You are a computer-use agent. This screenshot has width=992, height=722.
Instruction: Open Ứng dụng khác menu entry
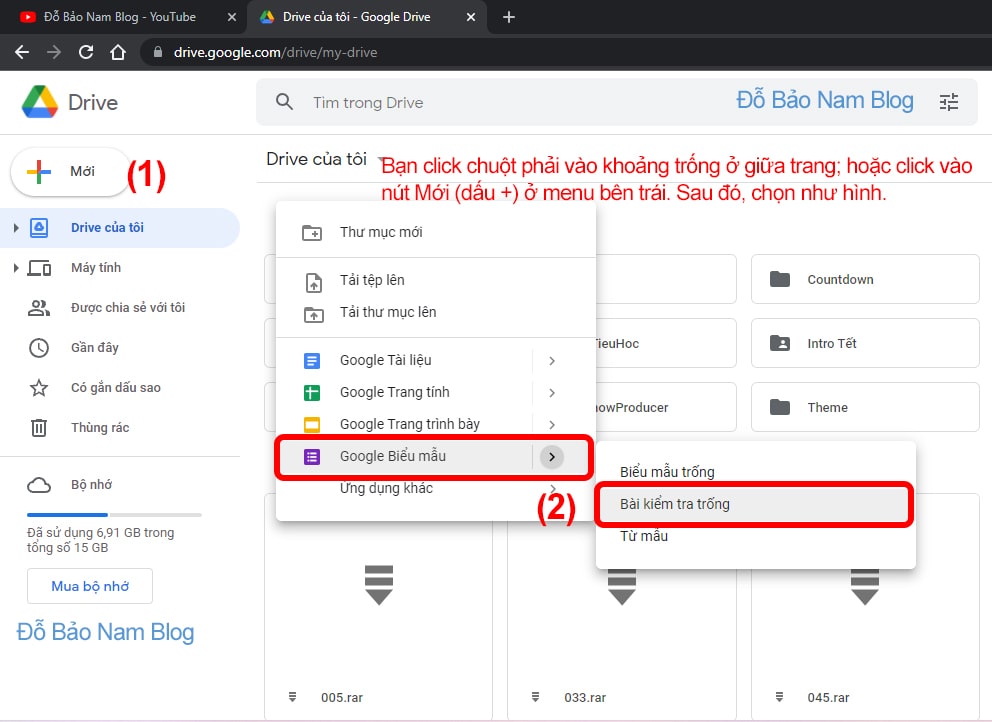[436, 489]
